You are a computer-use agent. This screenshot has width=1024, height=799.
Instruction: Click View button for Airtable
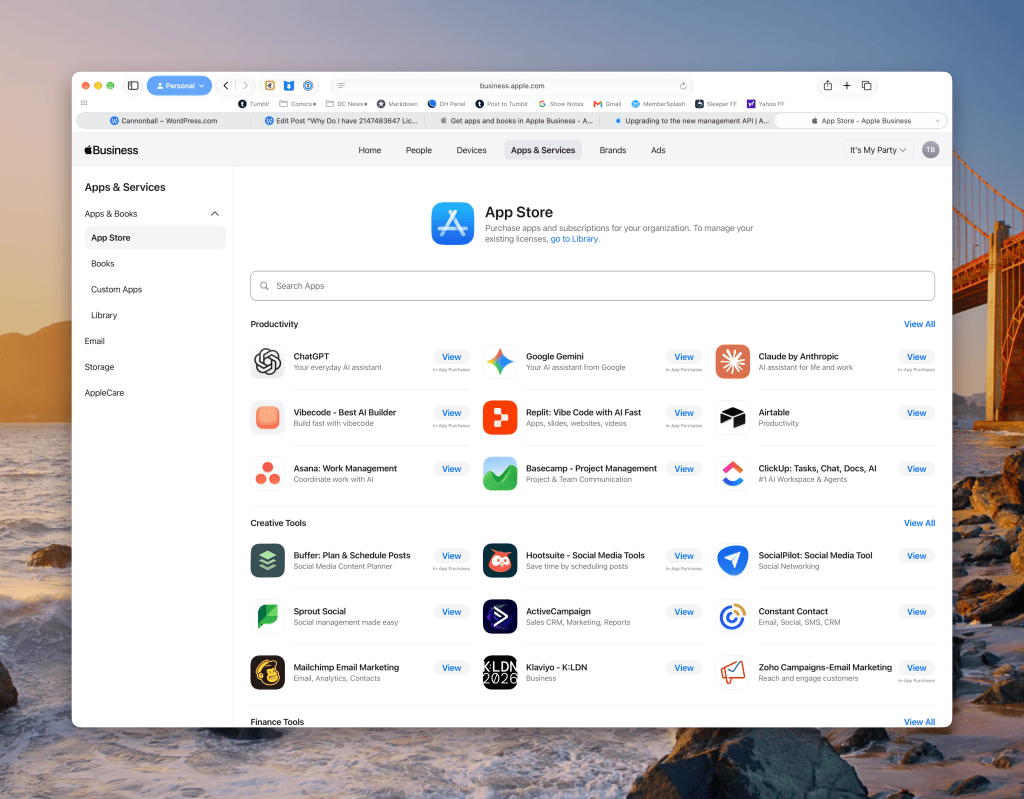click(x=916, y=413)
